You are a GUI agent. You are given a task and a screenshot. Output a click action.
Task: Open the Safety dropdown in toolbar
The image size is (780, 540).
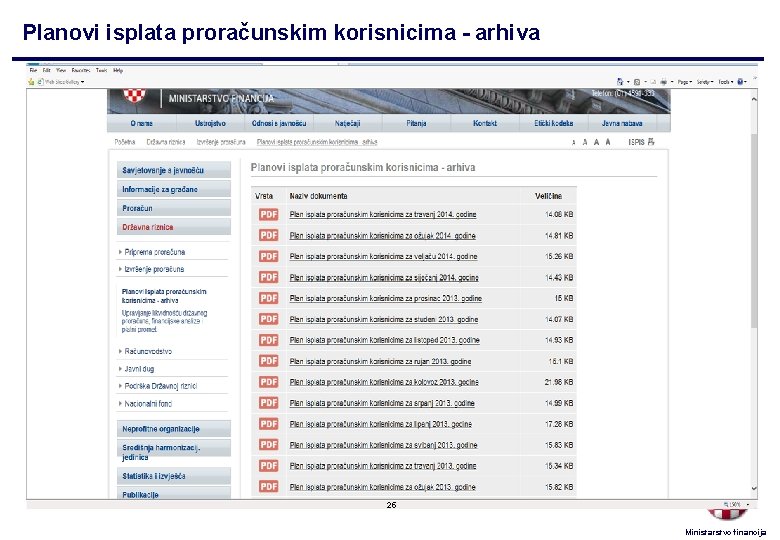tap(705, 82)
